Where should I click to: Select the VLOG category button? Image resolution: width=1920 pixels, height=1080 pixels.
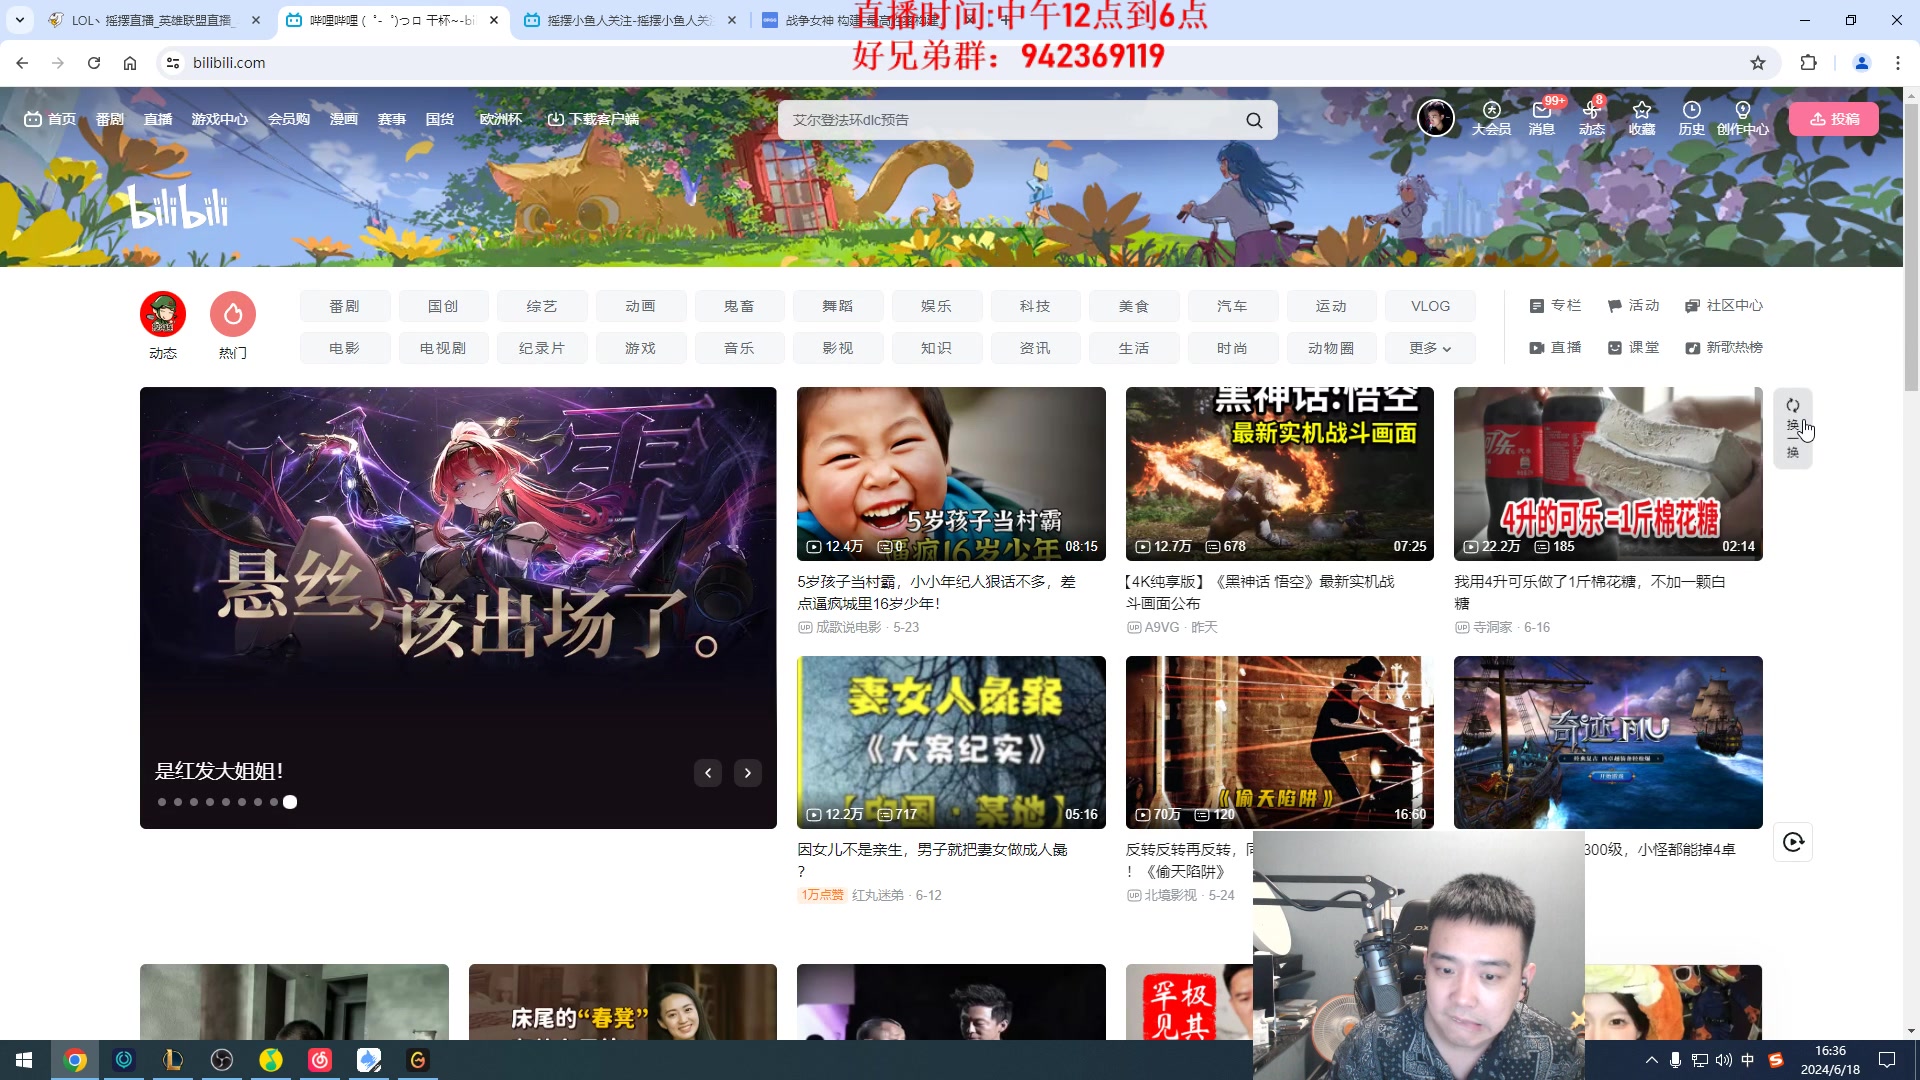coord(1430,306)
